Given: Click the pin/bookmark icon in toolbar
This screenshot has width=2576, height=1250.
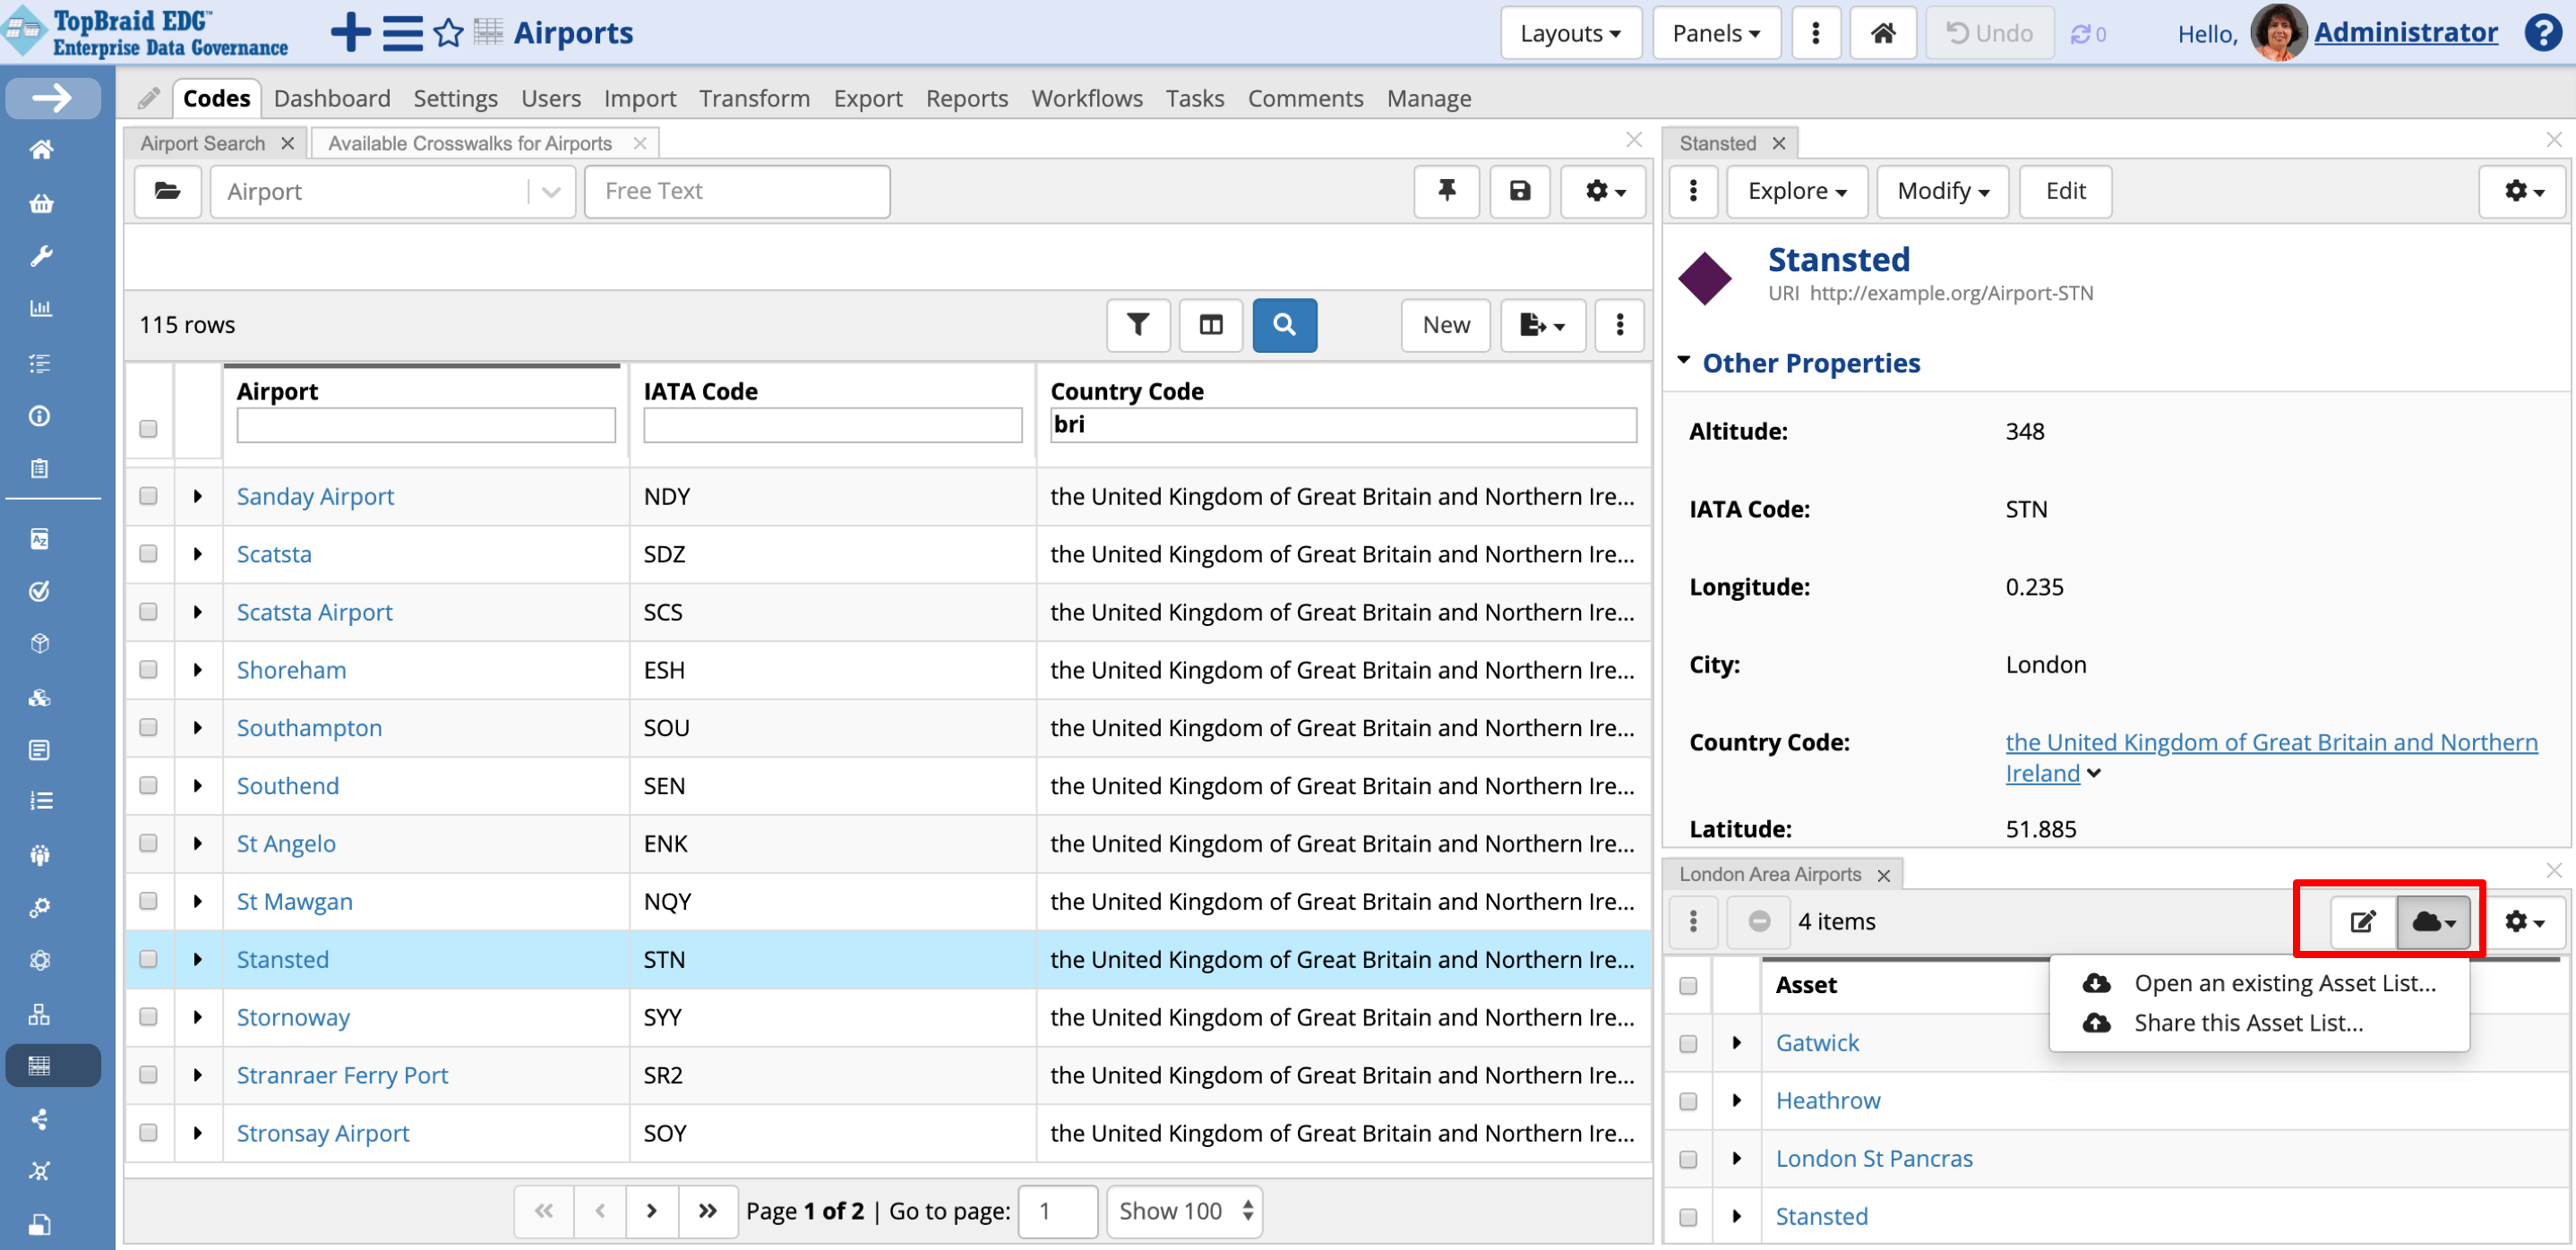Looking at the screenshot, I should tap(1447, 191).
